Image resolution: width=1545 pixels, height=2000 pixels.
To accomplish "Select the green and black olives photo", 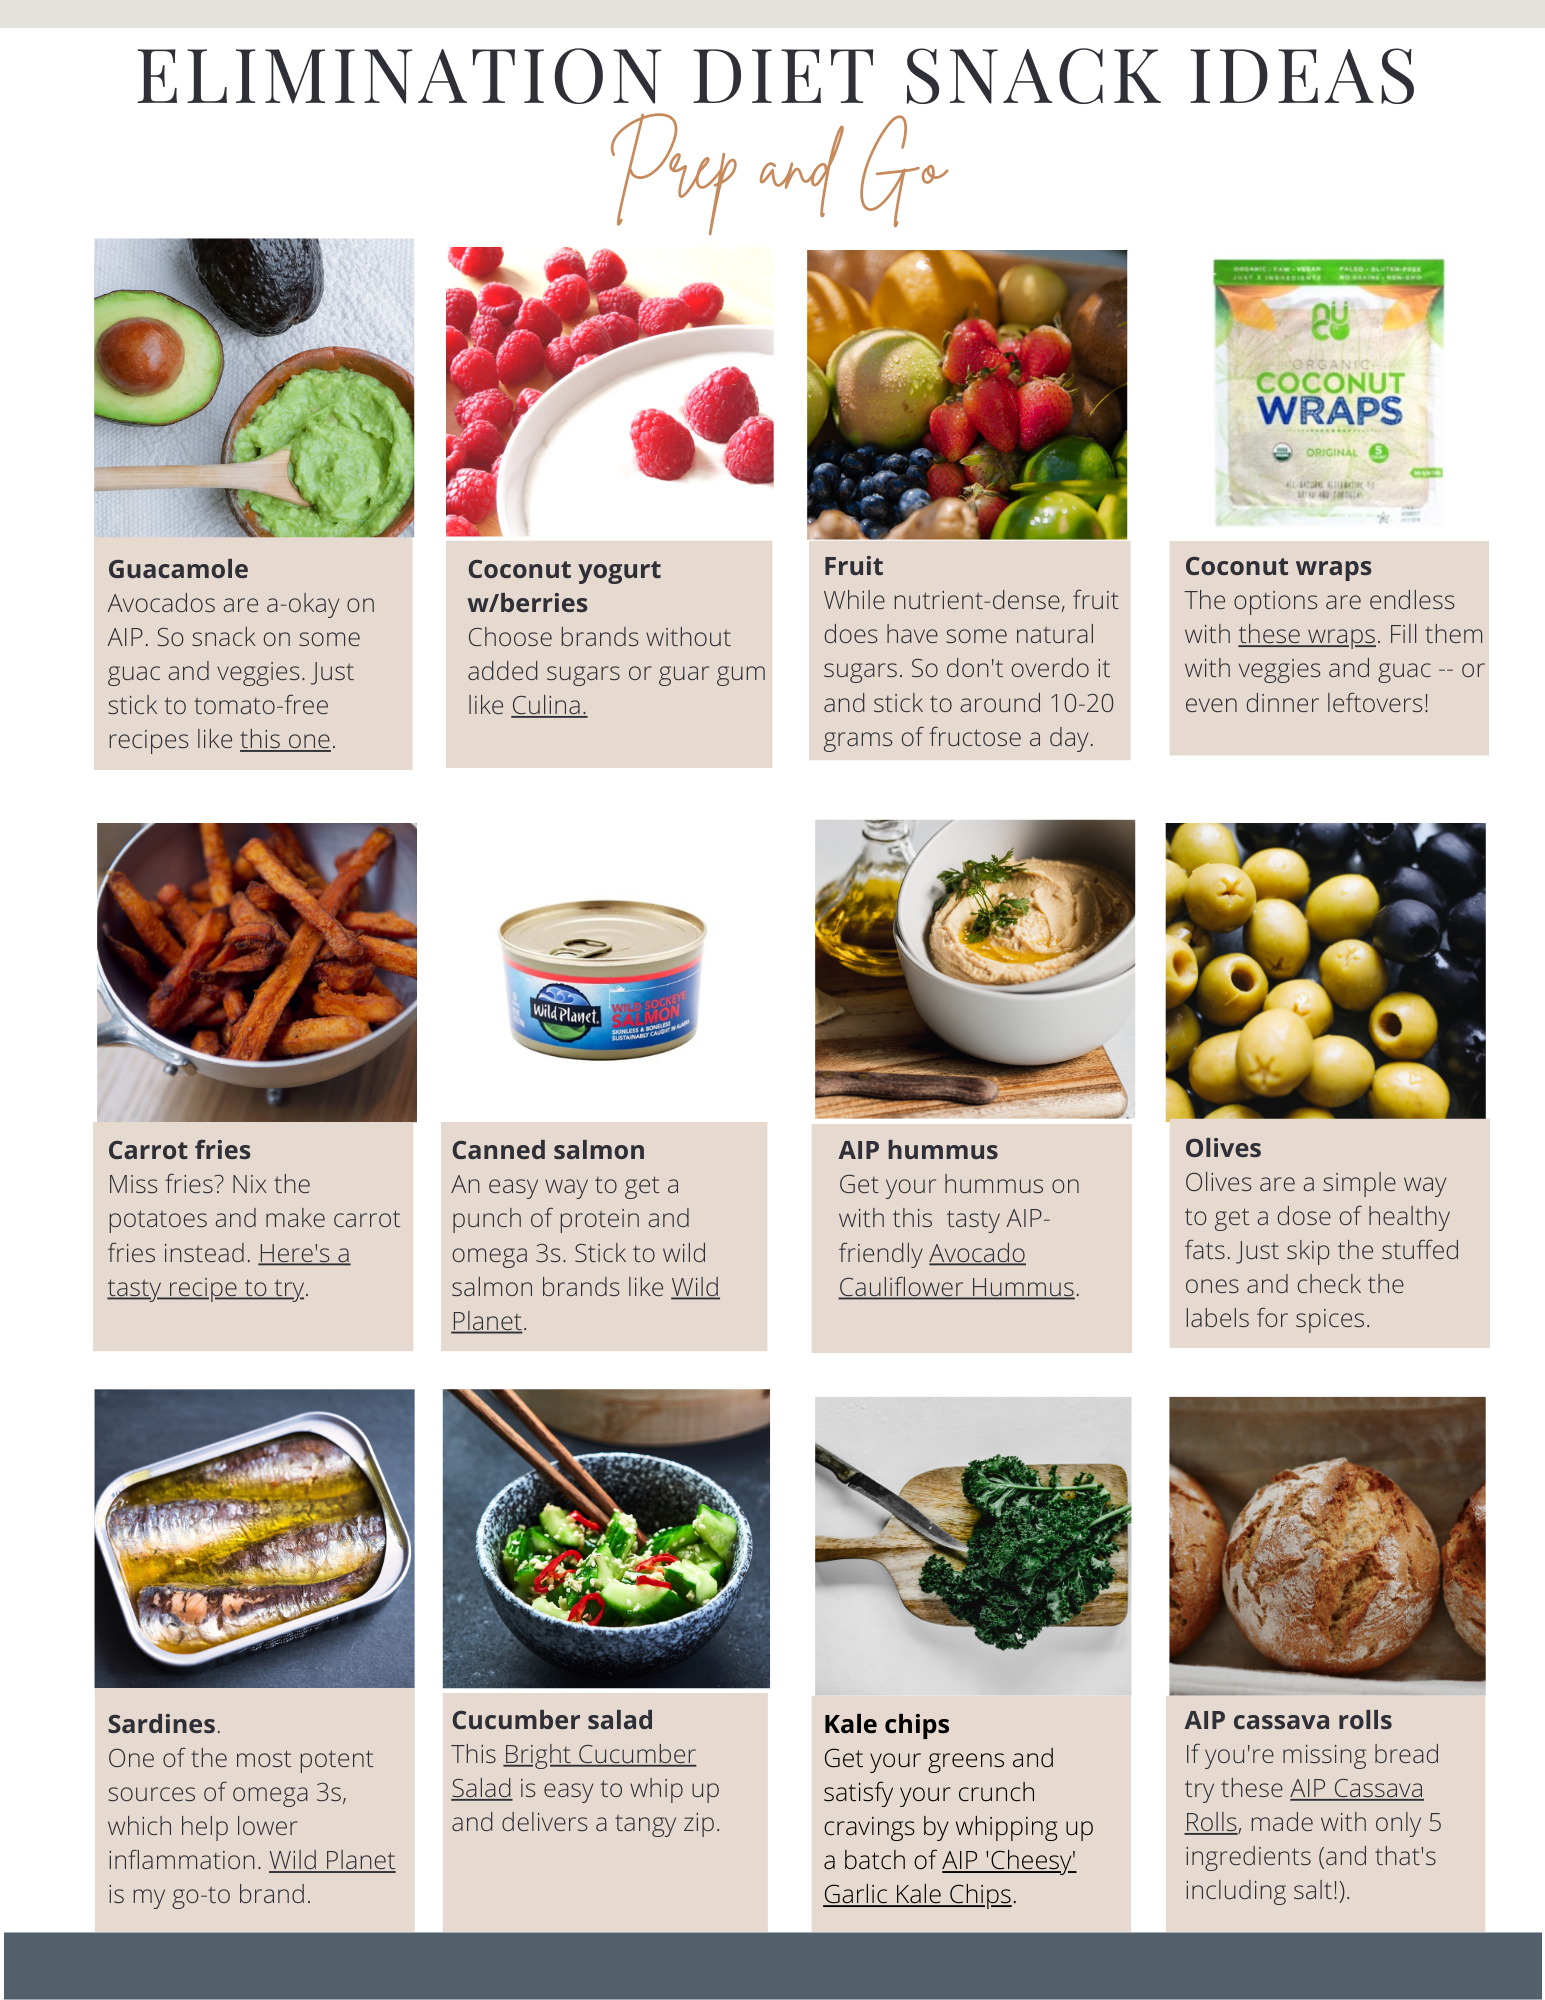I will coord(1326,971).
